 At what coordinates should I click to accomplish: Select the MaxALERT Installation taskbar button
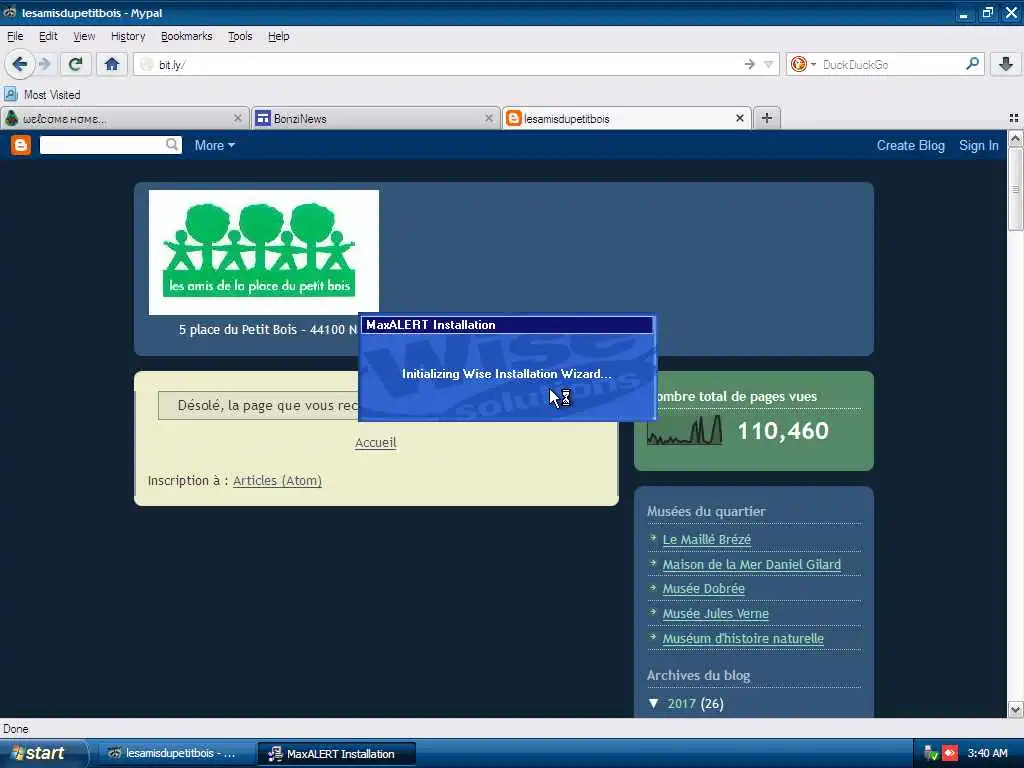pos(336,754)
